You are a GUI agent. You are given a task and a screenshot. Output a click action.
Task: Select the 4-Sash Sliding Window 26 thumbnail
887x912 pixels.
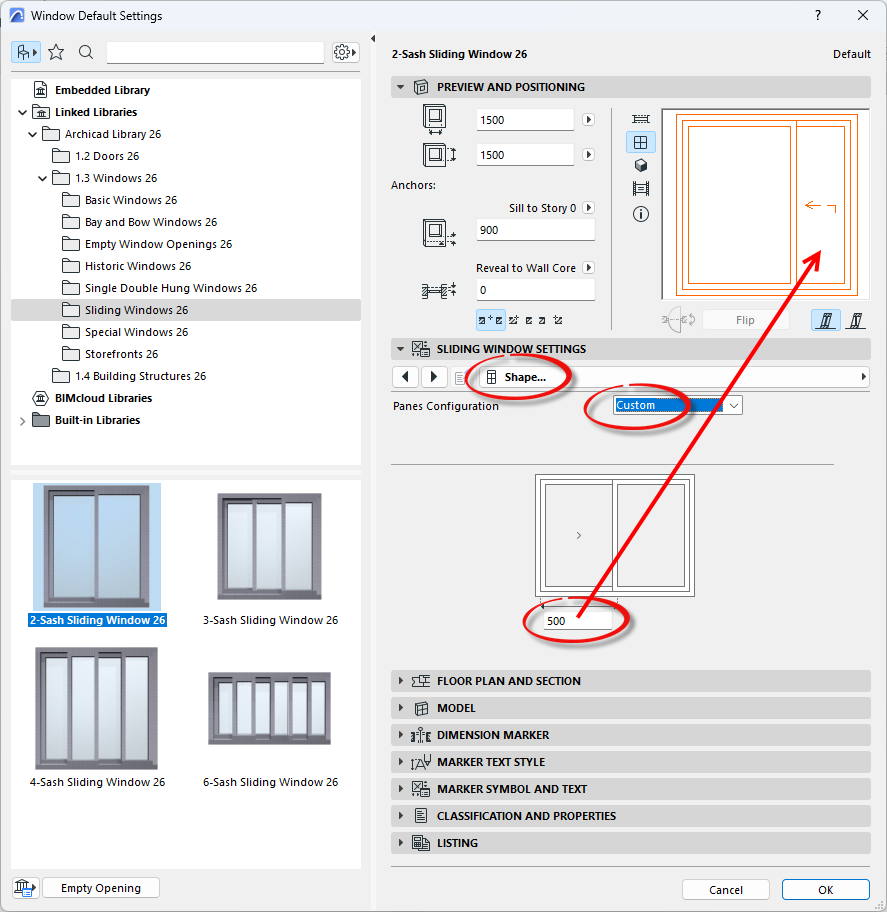click(97, 708)
